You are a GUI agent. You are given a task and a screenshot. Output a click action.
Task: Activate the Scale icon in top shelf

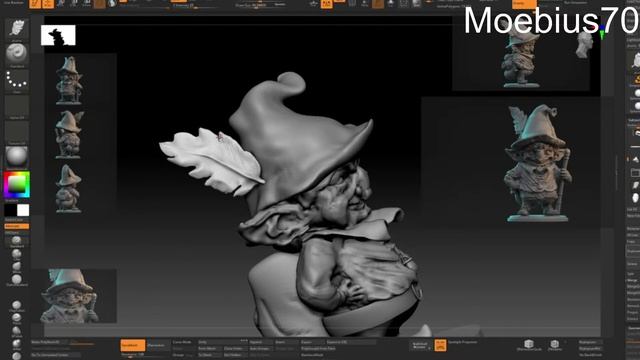(74, 4)
